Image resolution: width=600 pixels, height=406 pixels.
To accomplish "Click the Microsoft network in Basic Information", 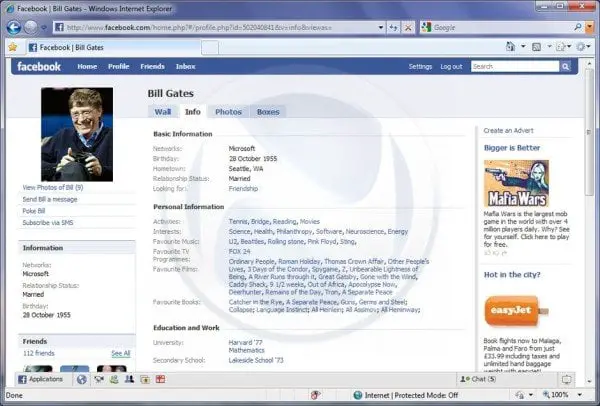I will (x=241, y=148).
